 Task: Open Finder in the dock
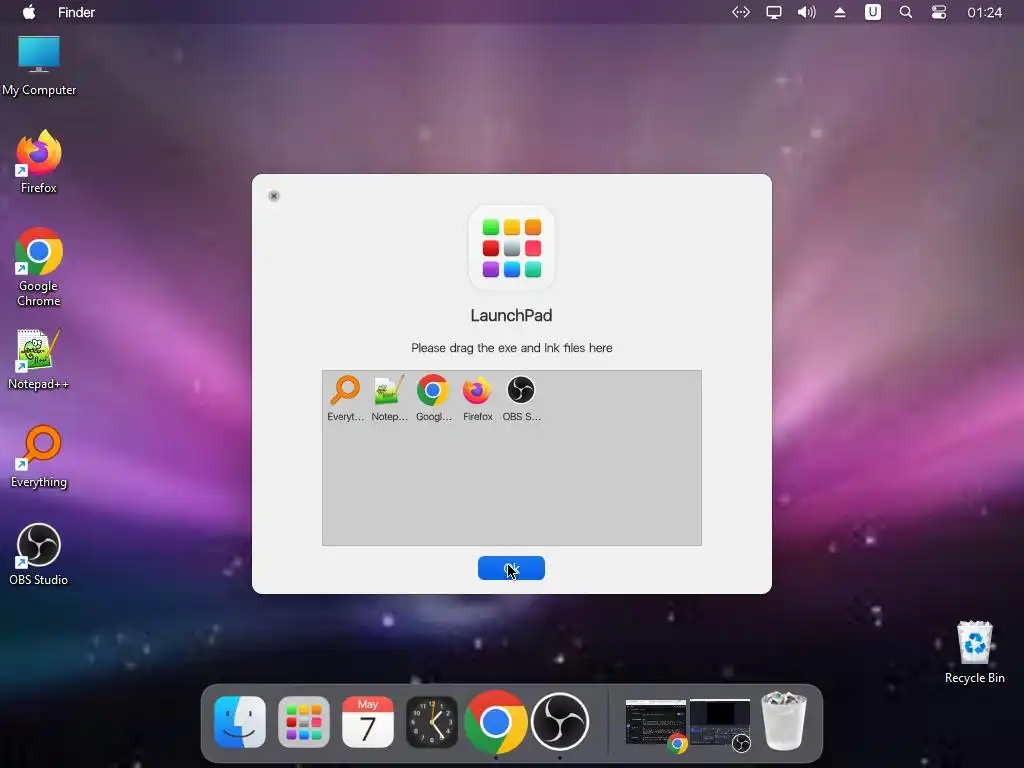240,722
